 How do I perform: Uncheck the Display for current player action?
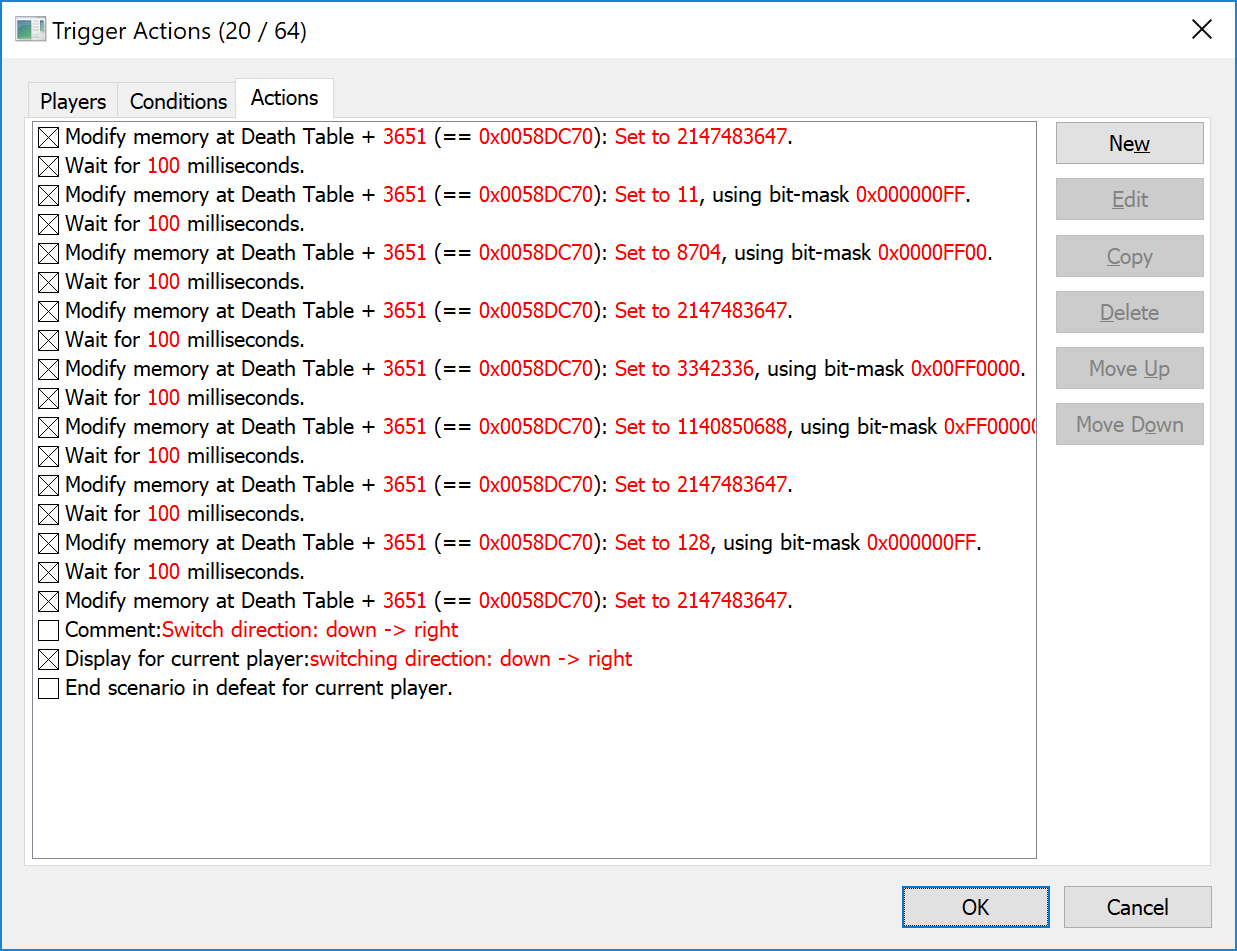point(48,660)
